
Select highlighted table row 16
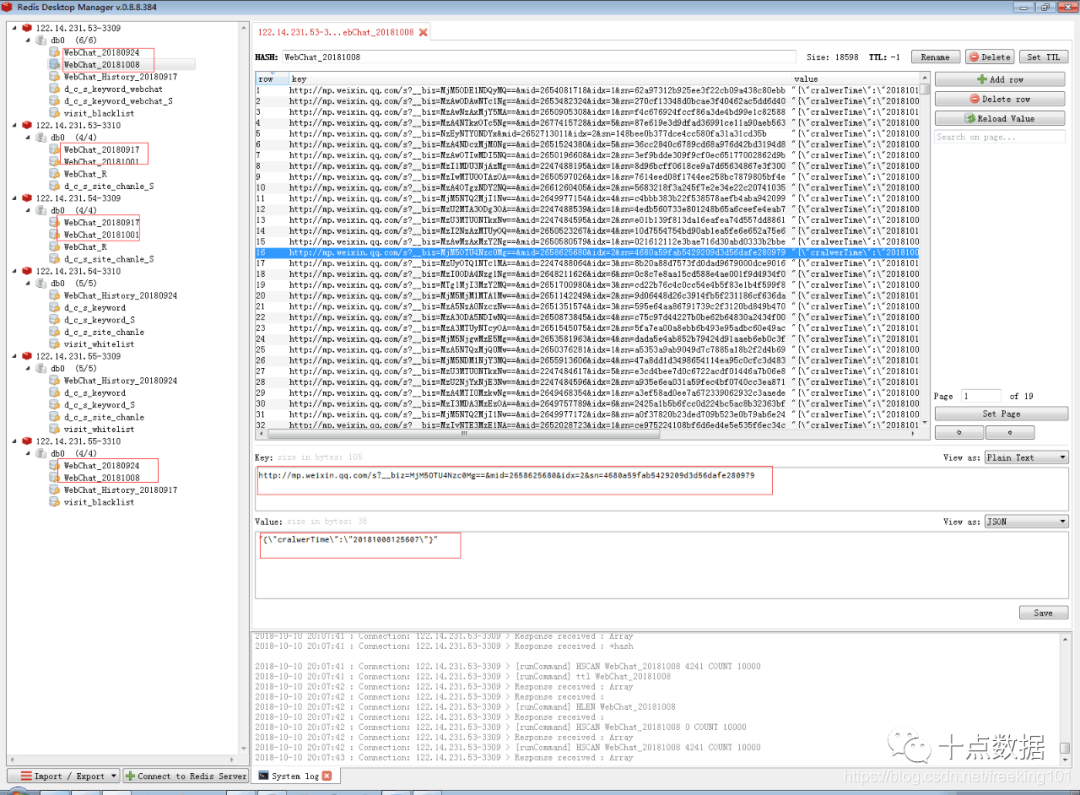point(588,253)
